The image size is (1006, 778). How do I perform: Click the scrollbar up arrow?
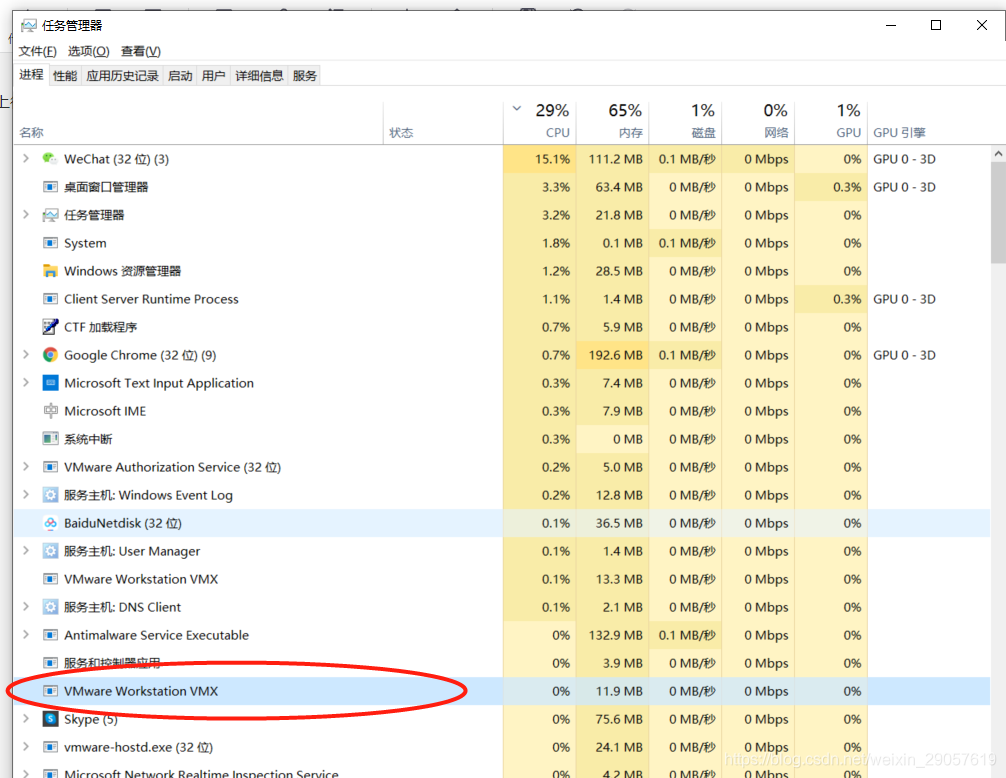click(998, 154)
